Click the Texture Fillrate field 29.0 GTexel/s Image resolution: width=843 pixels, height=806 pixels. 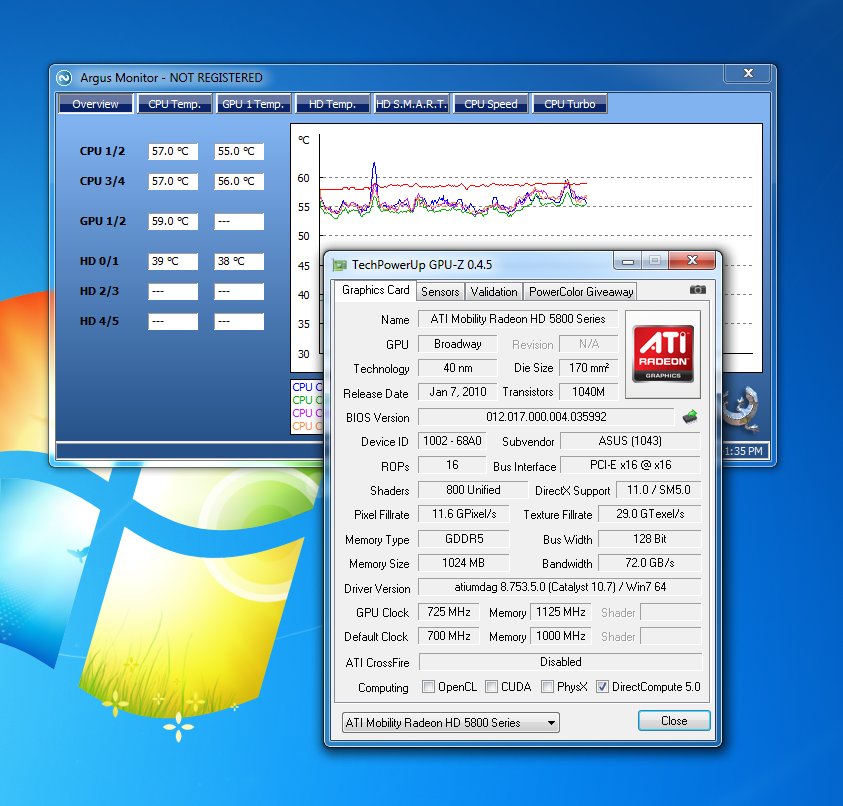649,514
